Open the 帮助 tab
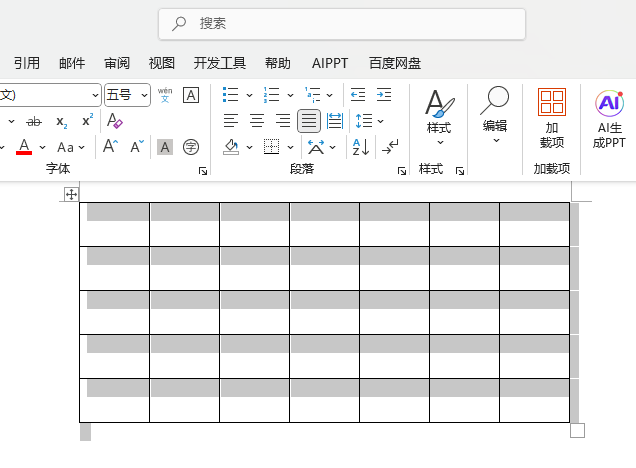 [278, 63]
